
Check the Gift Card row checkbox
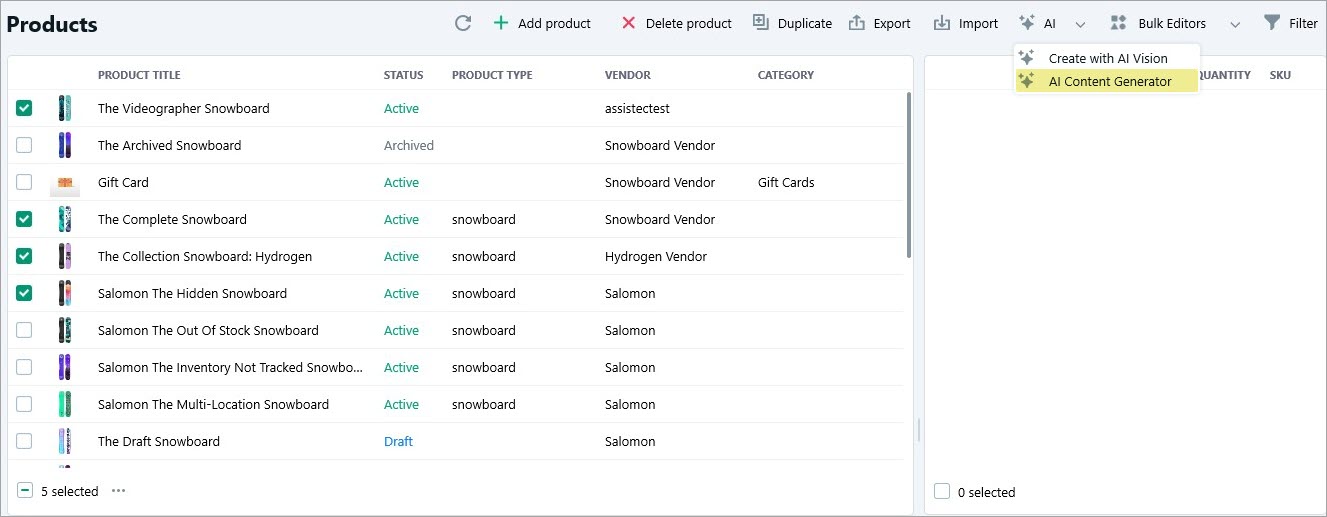24,182
